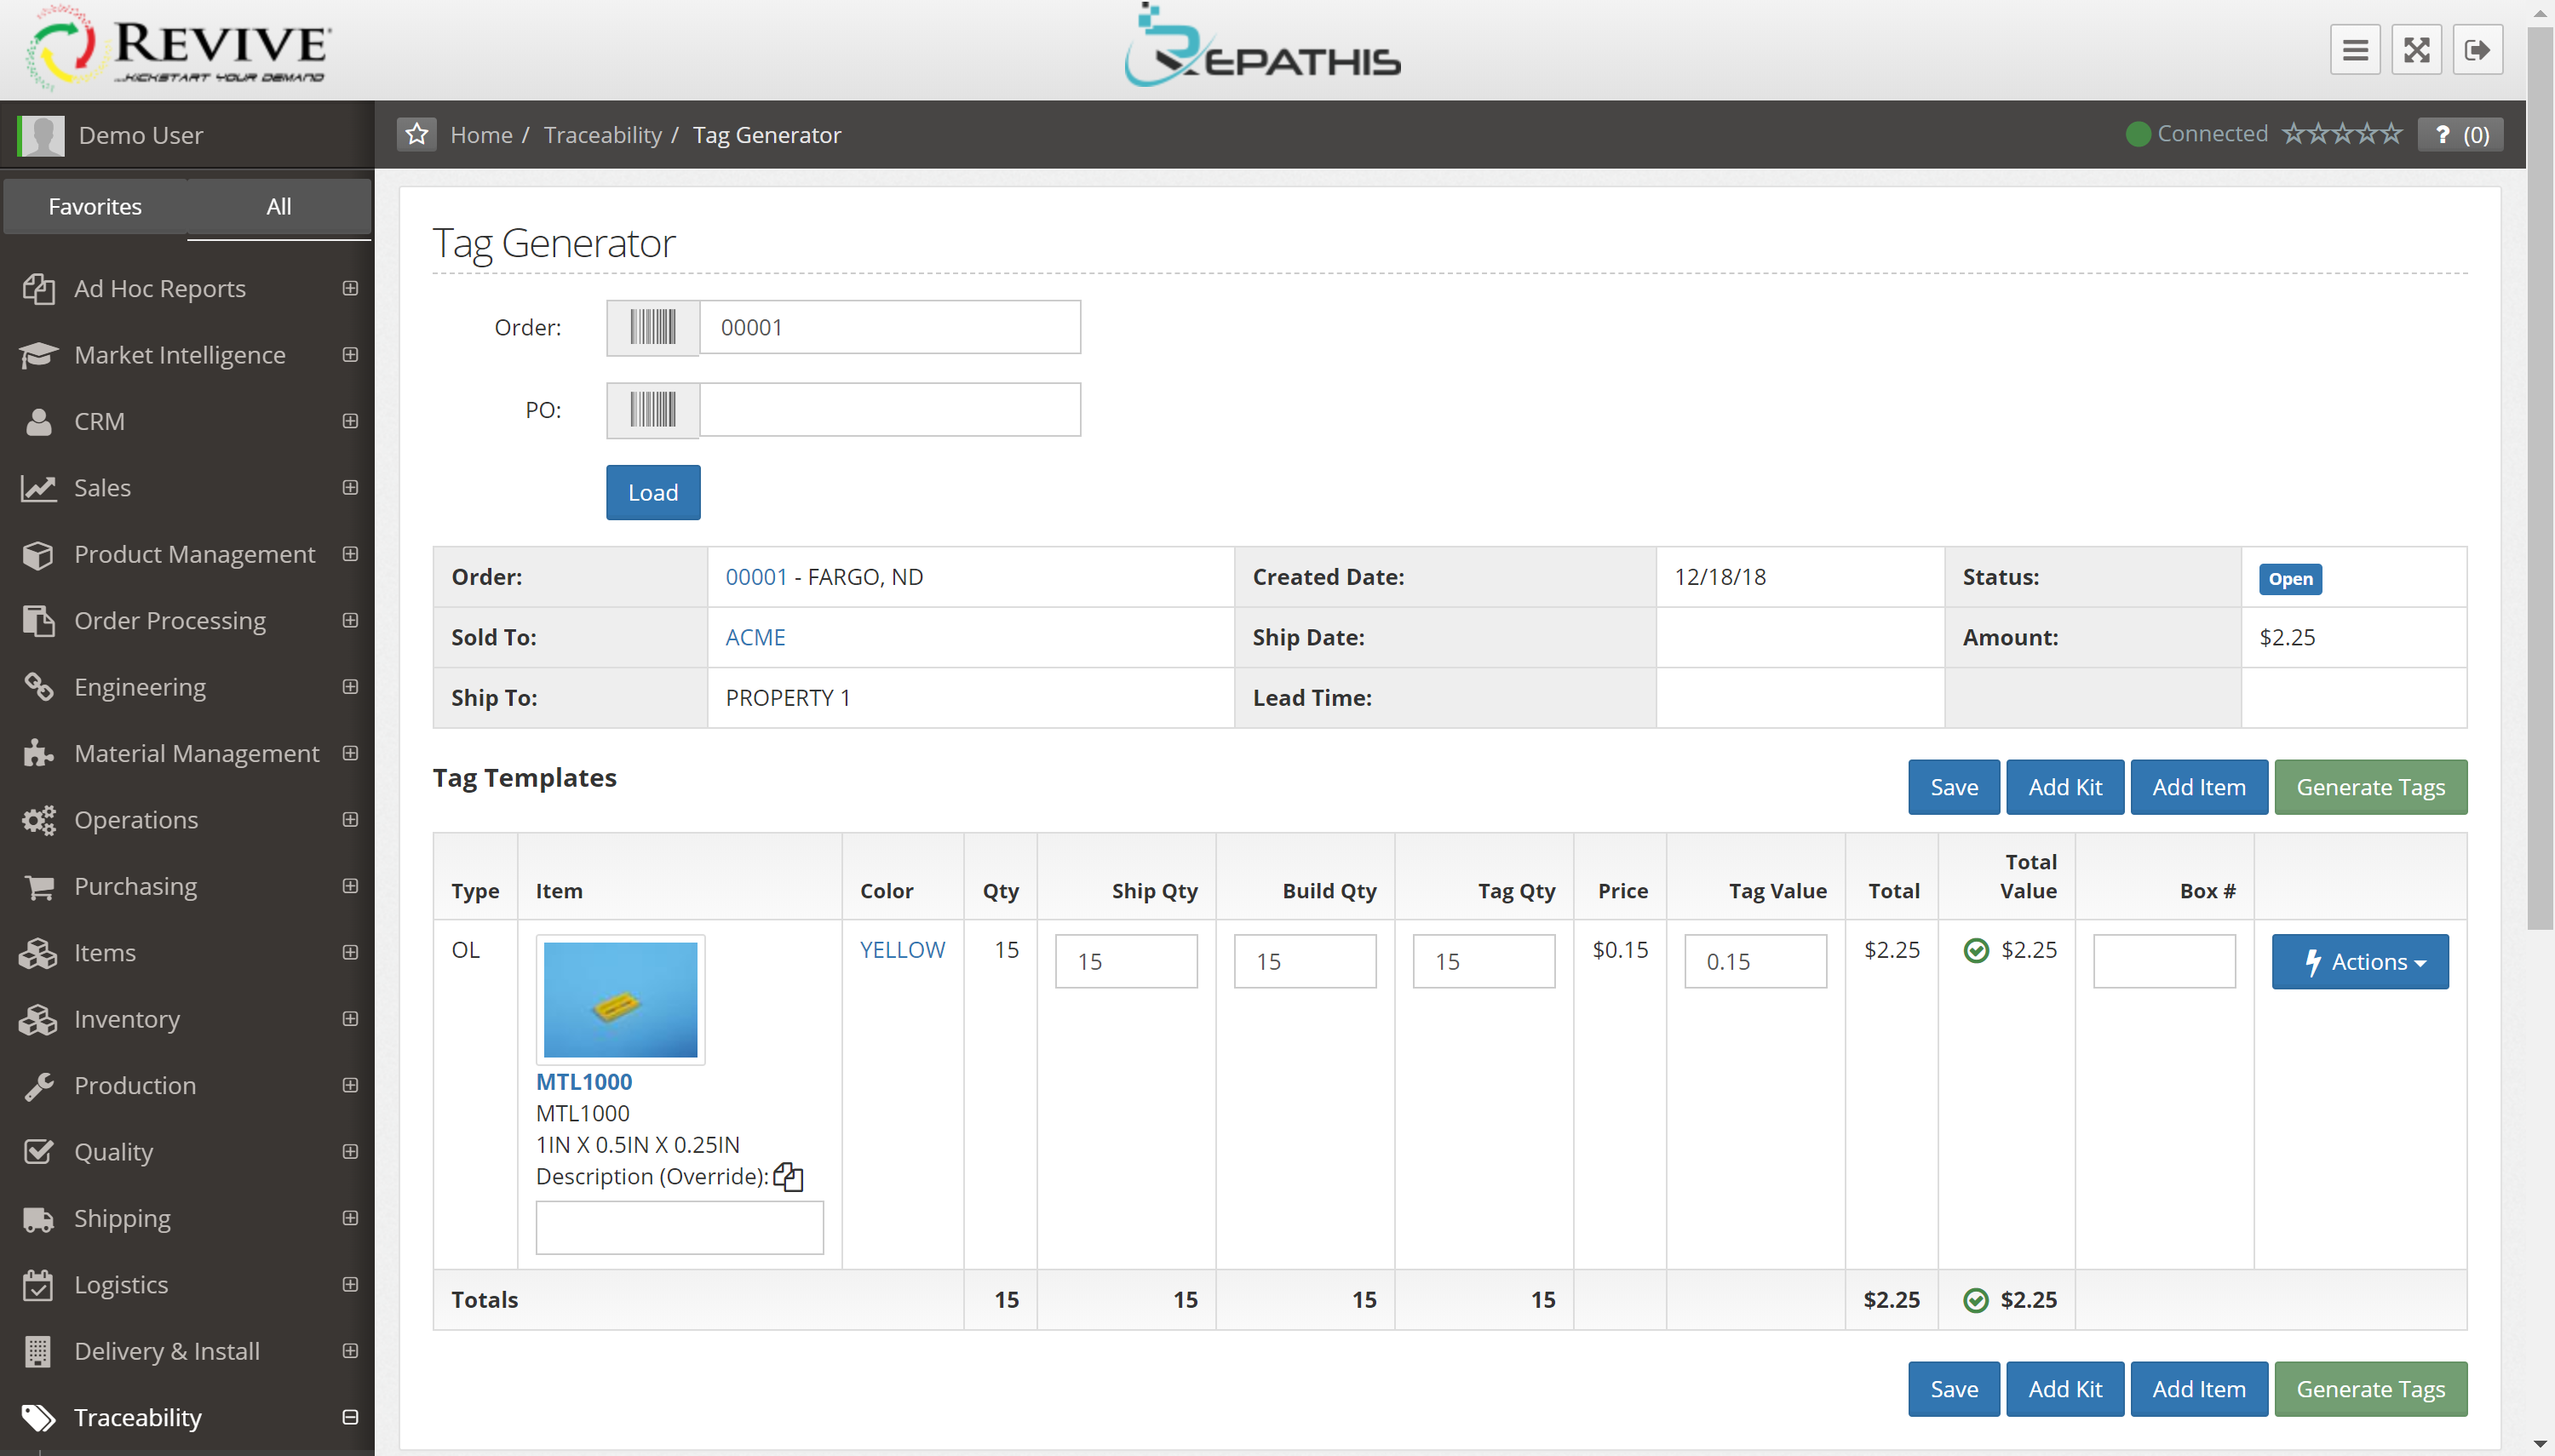Click the top Add Kit button
This screenshot has height=1456, width=2555.
[x=2065, y=787]
